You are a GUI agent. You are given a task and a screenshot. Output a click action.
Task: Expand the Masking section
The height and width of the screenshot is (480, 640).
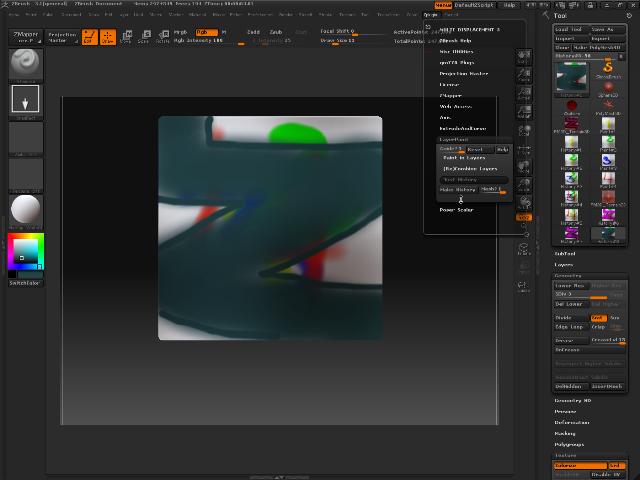coord(565,433)
